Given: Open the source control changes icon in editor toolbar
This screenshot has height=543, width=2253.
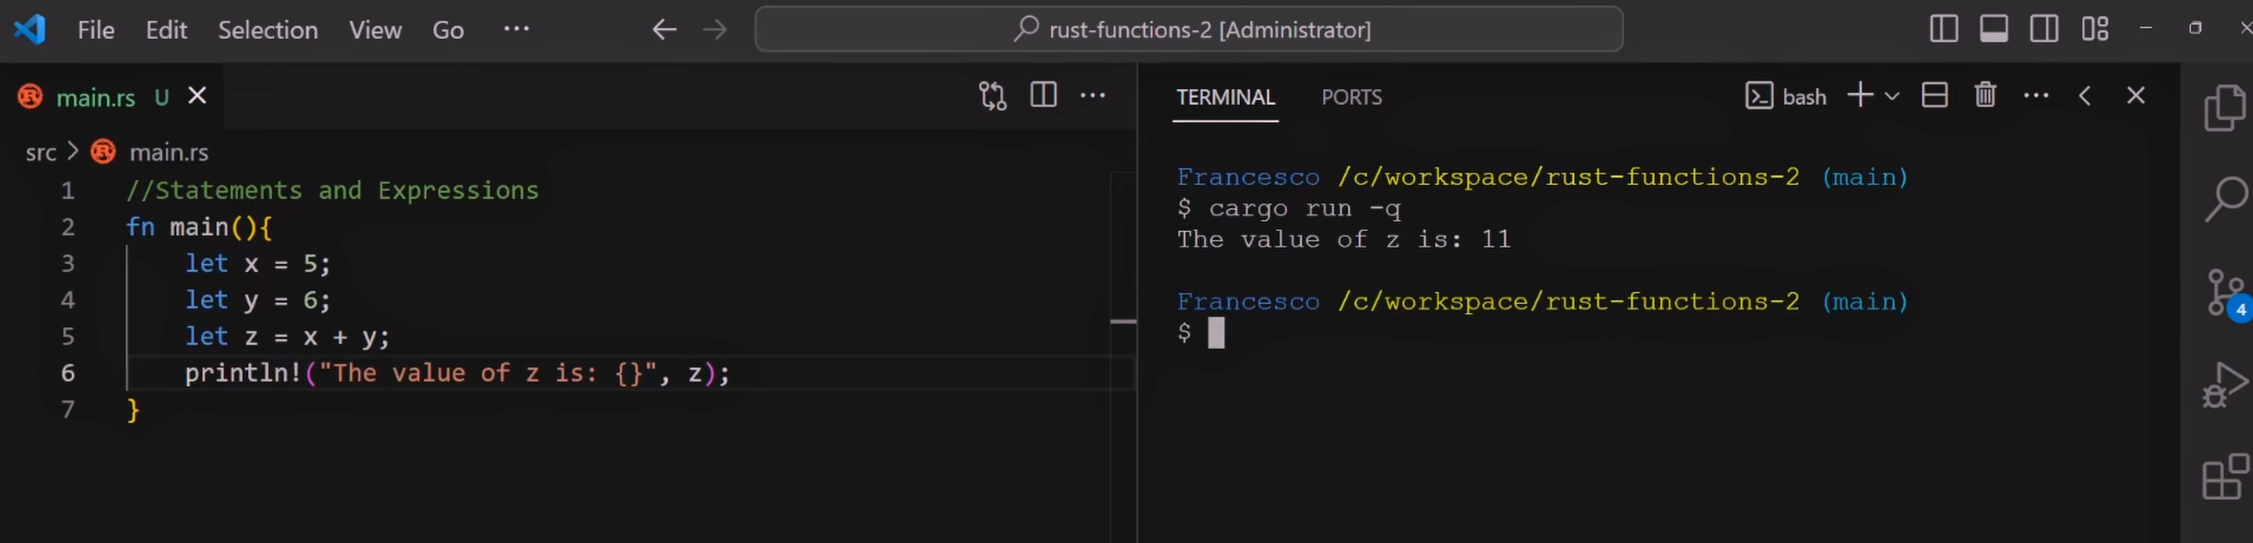Looking at the screenshot, I should coord(992,96).
